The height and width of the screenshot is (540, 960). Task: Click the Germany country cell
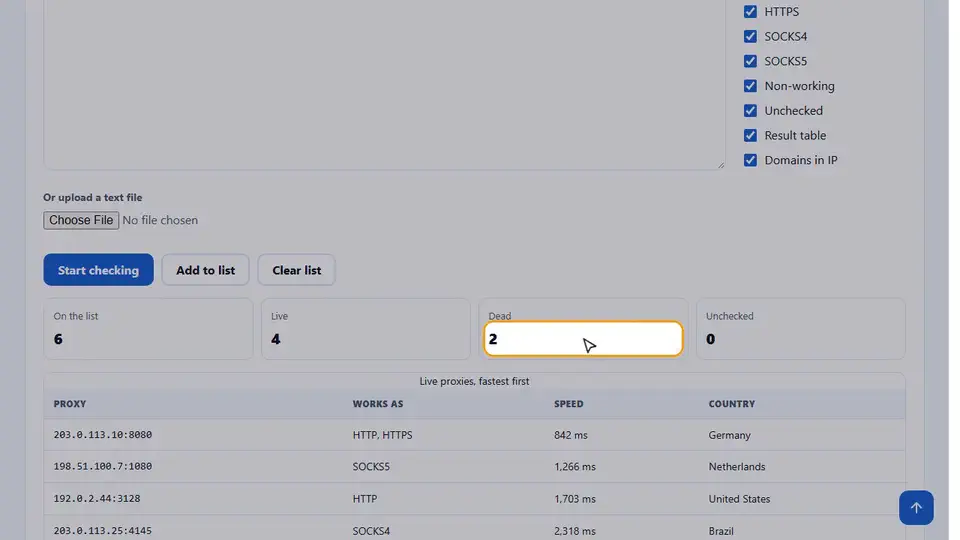(x=729, y=435)
